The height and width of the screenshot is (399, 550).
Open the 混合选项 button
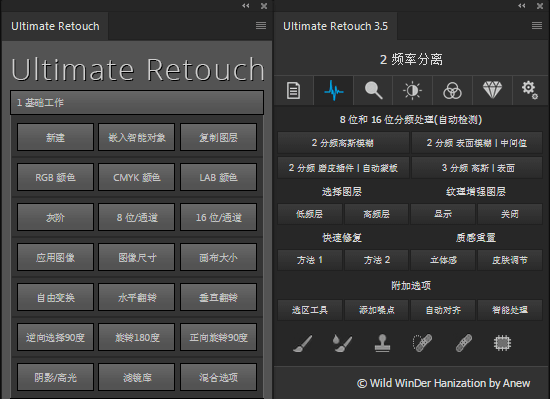pos(218,377)
